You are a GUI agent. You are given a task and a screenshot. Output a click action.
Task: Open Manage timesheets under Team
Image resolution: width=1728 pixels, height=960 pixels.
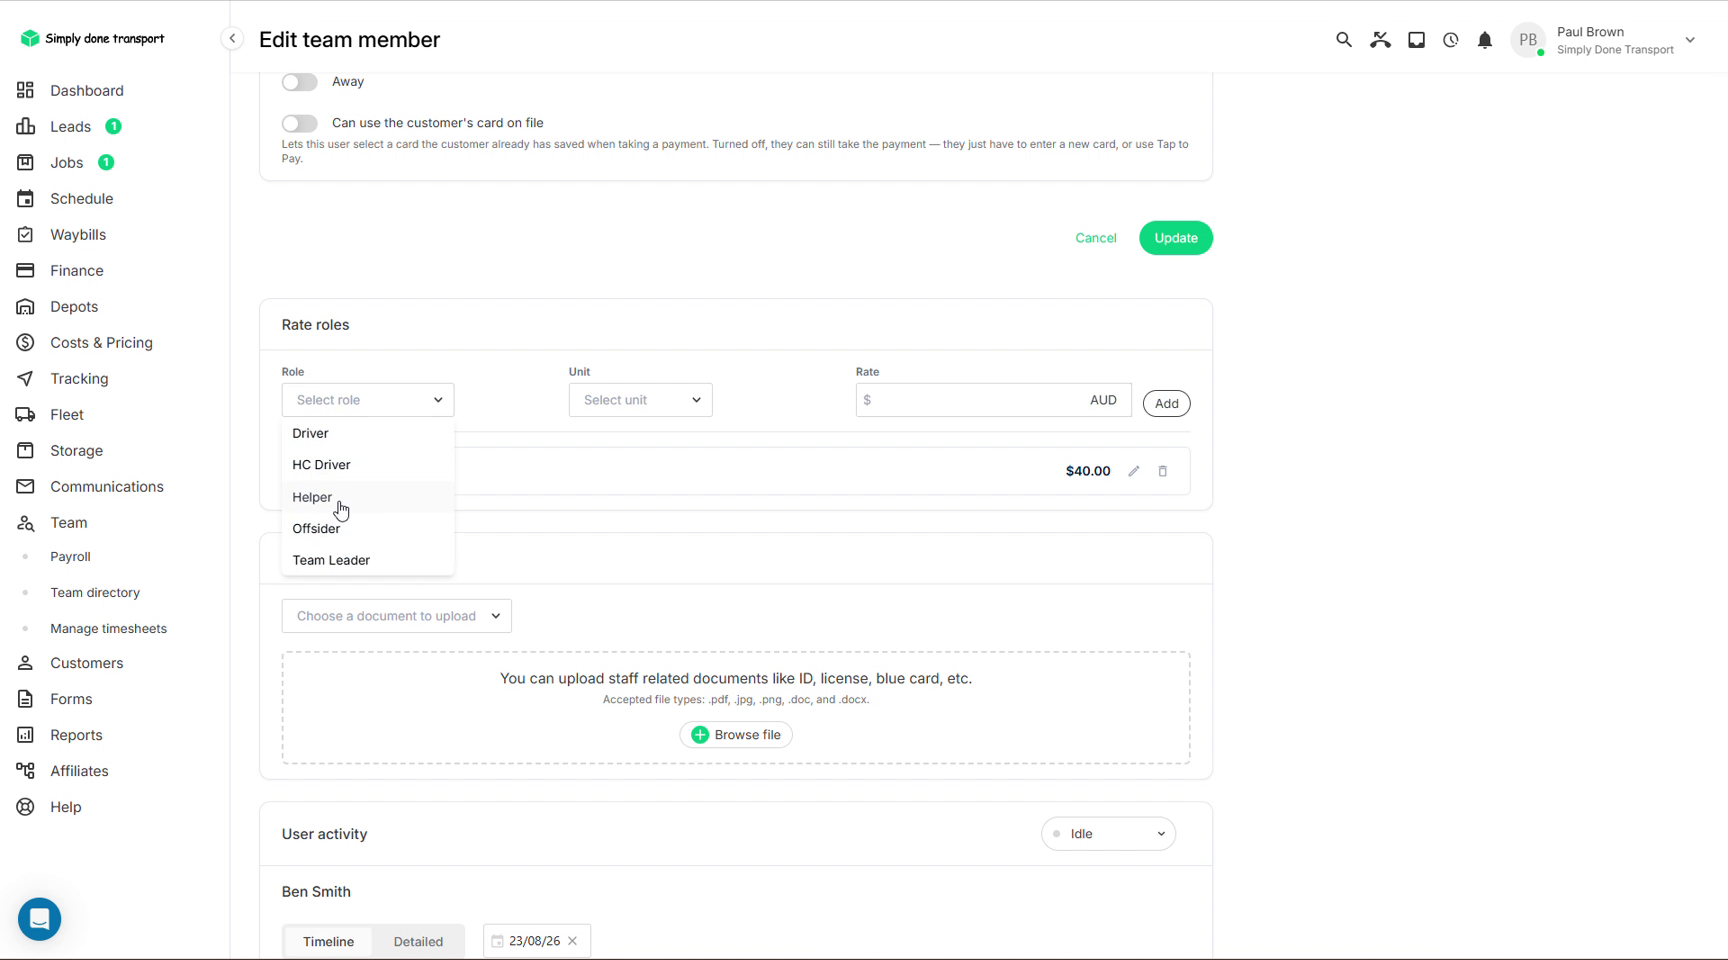point(108,629)
